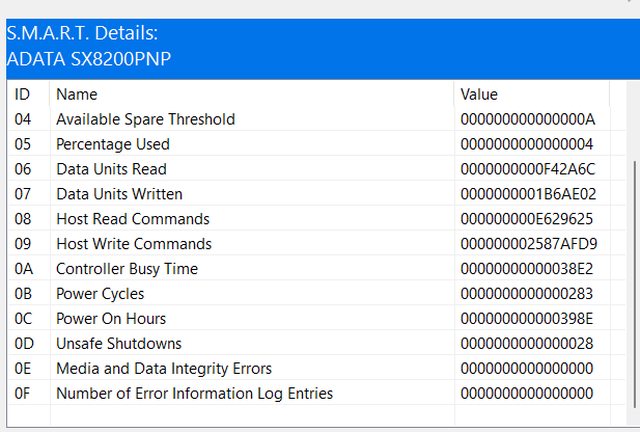The image size is (640, 432).
Task: Click the ID cell 0A
Action: [x=23, y=269]
